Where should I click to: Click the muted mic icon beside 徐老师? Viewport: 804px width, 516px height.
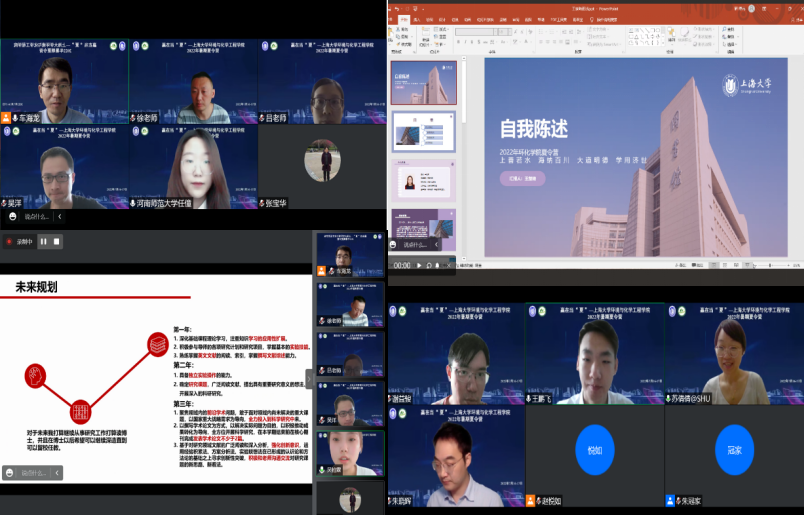pos(132,118)
